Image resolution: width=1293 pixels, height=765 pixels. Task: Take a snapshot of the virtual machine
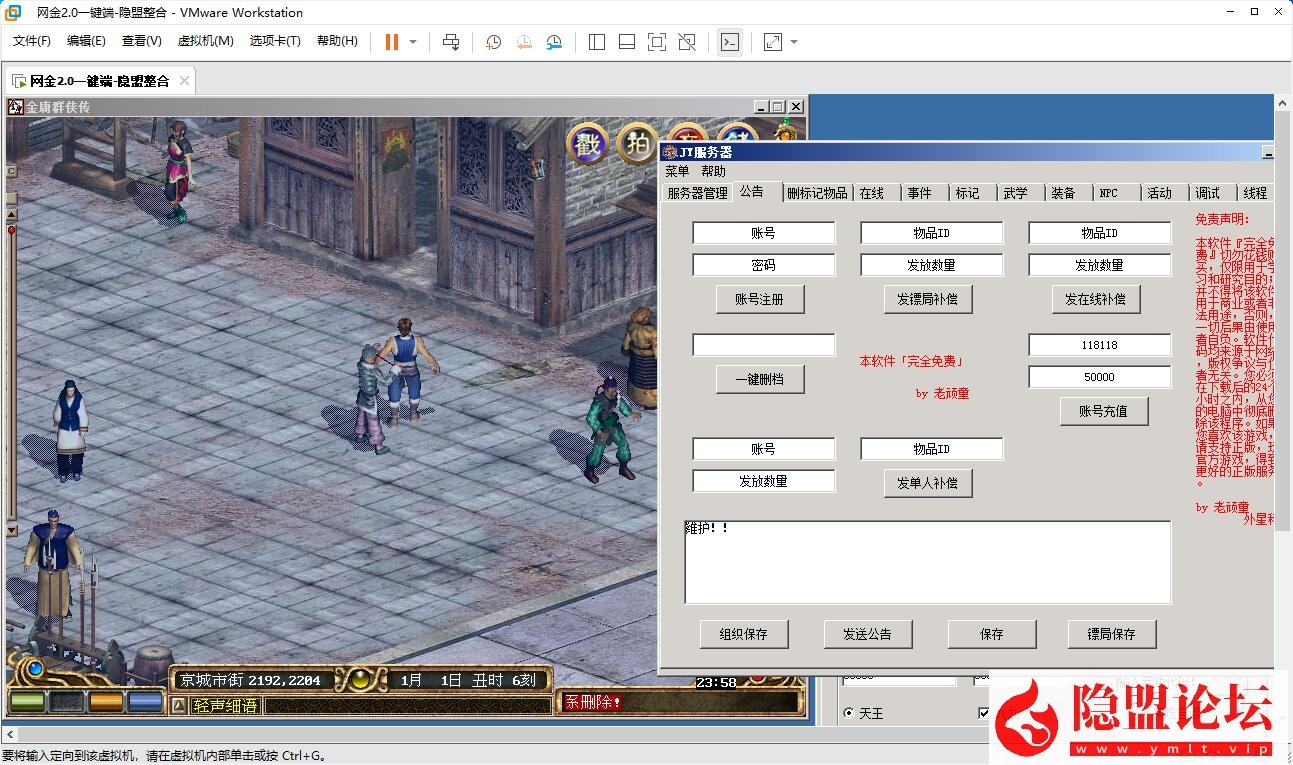pos(492,42)
